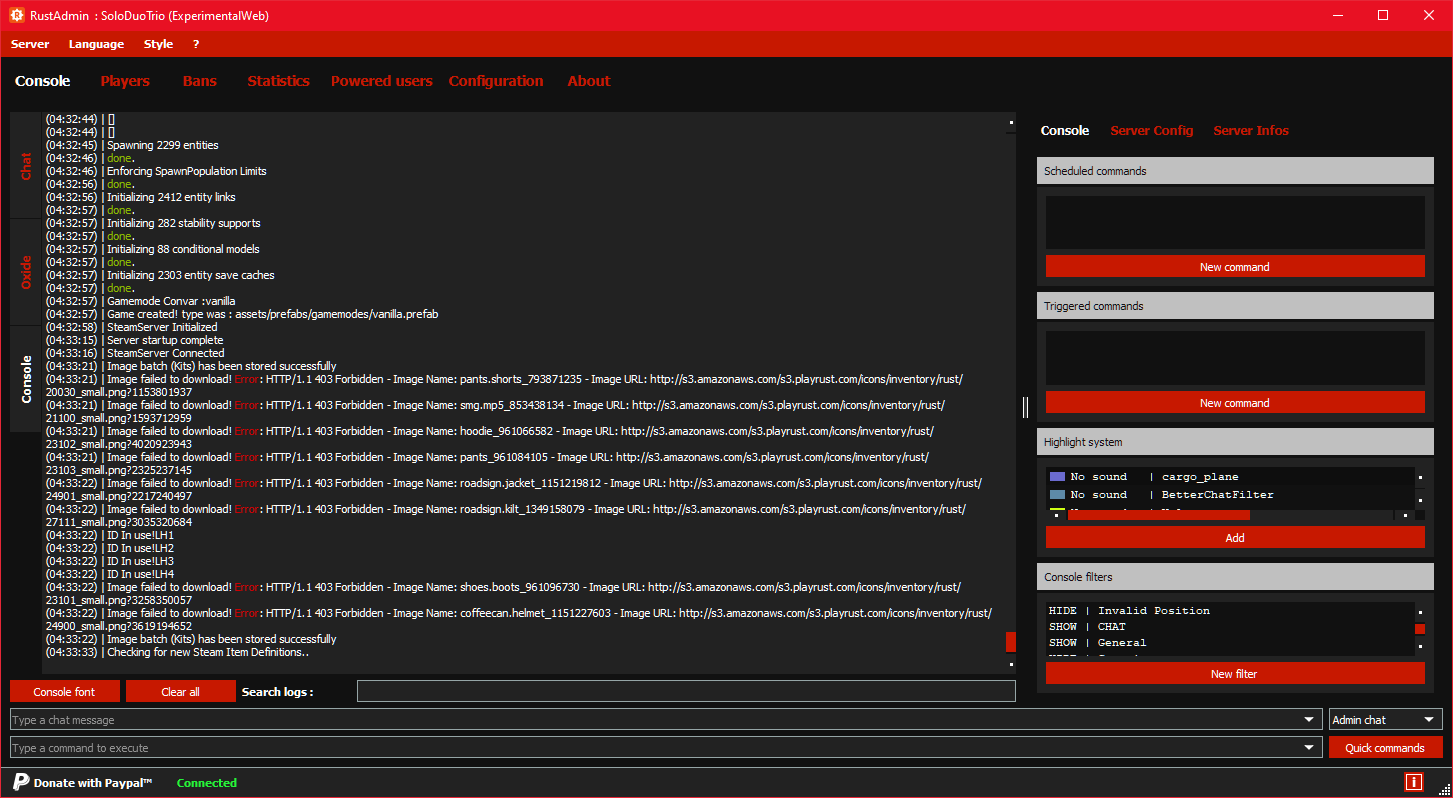The height and width of the screenshot is (798, 1453).
Task: Select the 'SHOW | CHAT' filter
Action: pyautogui.click(x=1087, y=627)
